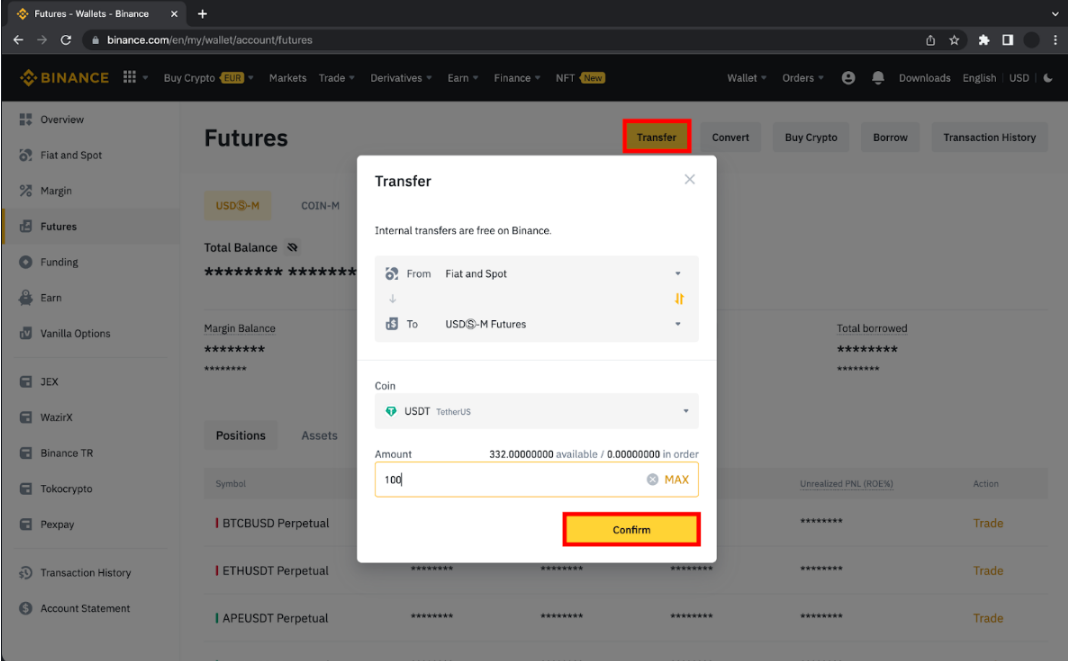This screenshot has height=661, width=1068.
Task: Open the Coin USDT dropdown
Action: pyautogui.click(x=536, y=411)
